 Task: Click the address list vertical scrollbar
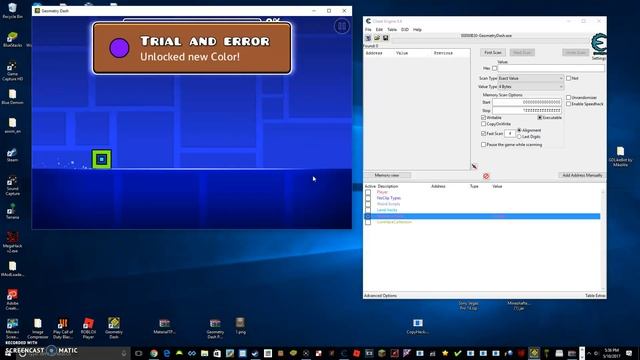click(603, 239)
